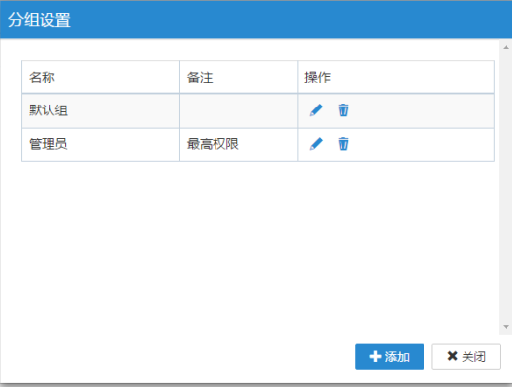Click the scrollbar up arrow
This screenshot has height=387, width=512.
tap(506, 47)
